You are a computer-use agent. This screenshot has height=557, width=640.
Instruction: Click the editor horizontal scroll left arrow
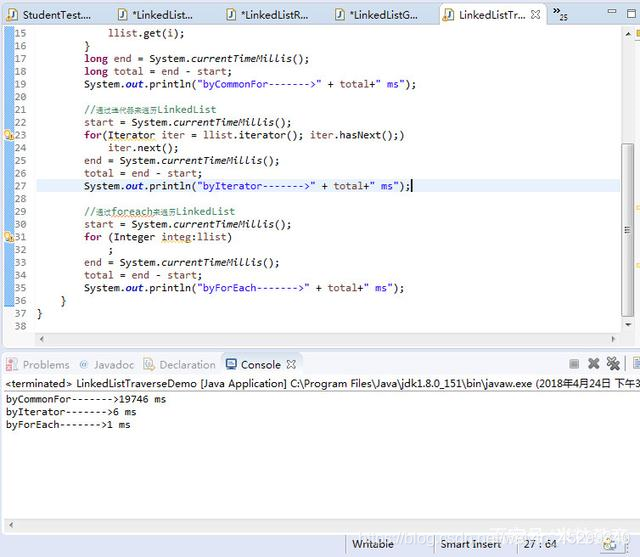[x=42, y=339]
